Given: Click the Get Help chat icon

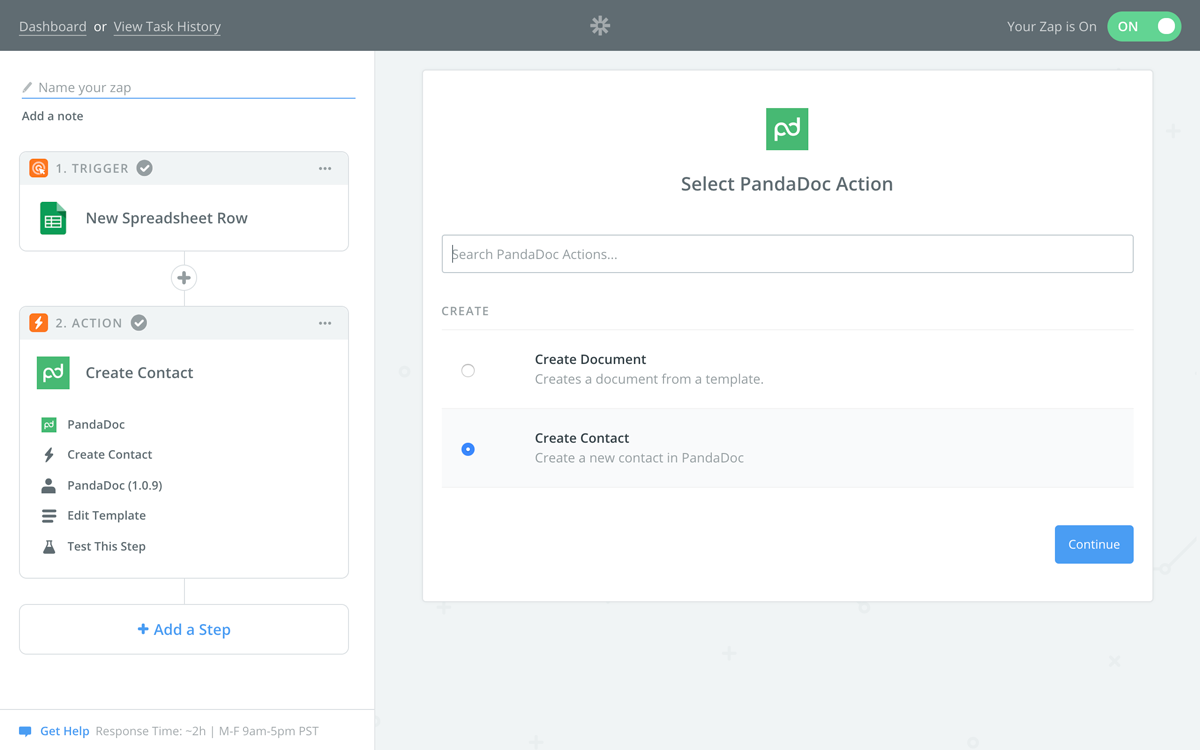Looking at the screenshot, I should [26, 731].
